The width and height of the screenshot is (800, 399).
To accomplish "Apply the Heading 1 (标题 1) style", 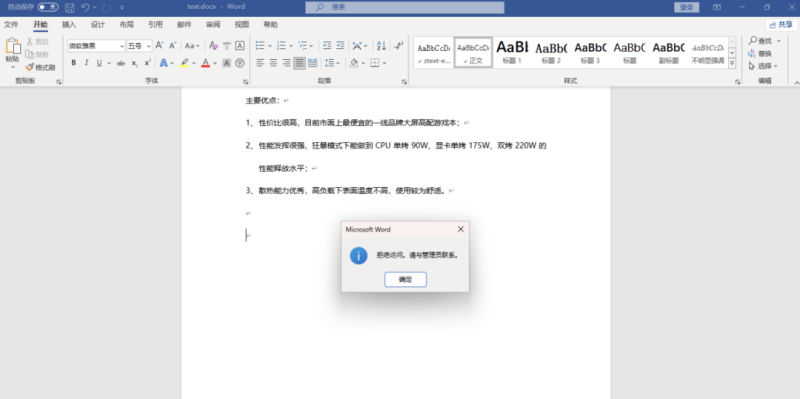I will point(512,52).
